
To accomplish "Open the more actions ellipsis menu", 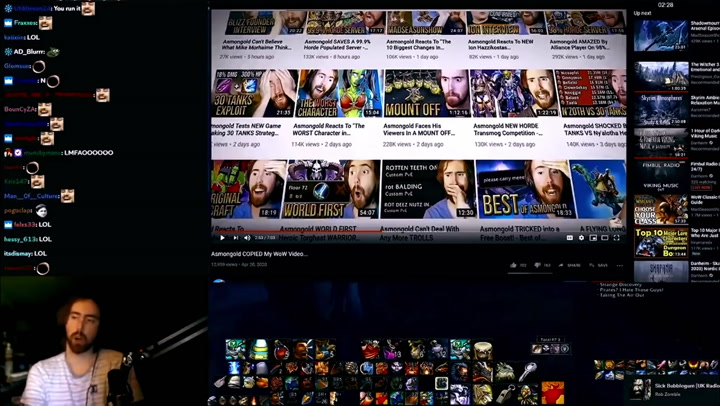I will tap(620, 265).
